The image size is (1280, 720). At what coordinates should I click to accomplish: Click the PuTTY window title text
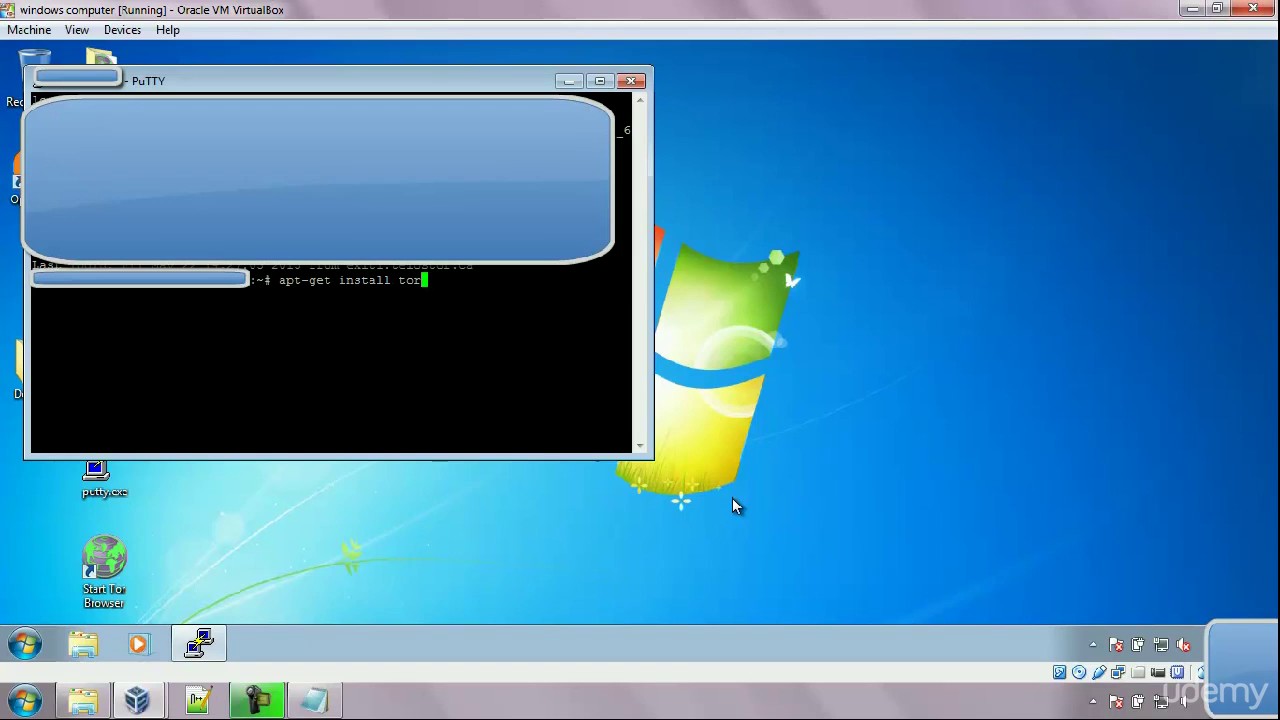pyautogui.click(x=148, y=81)
